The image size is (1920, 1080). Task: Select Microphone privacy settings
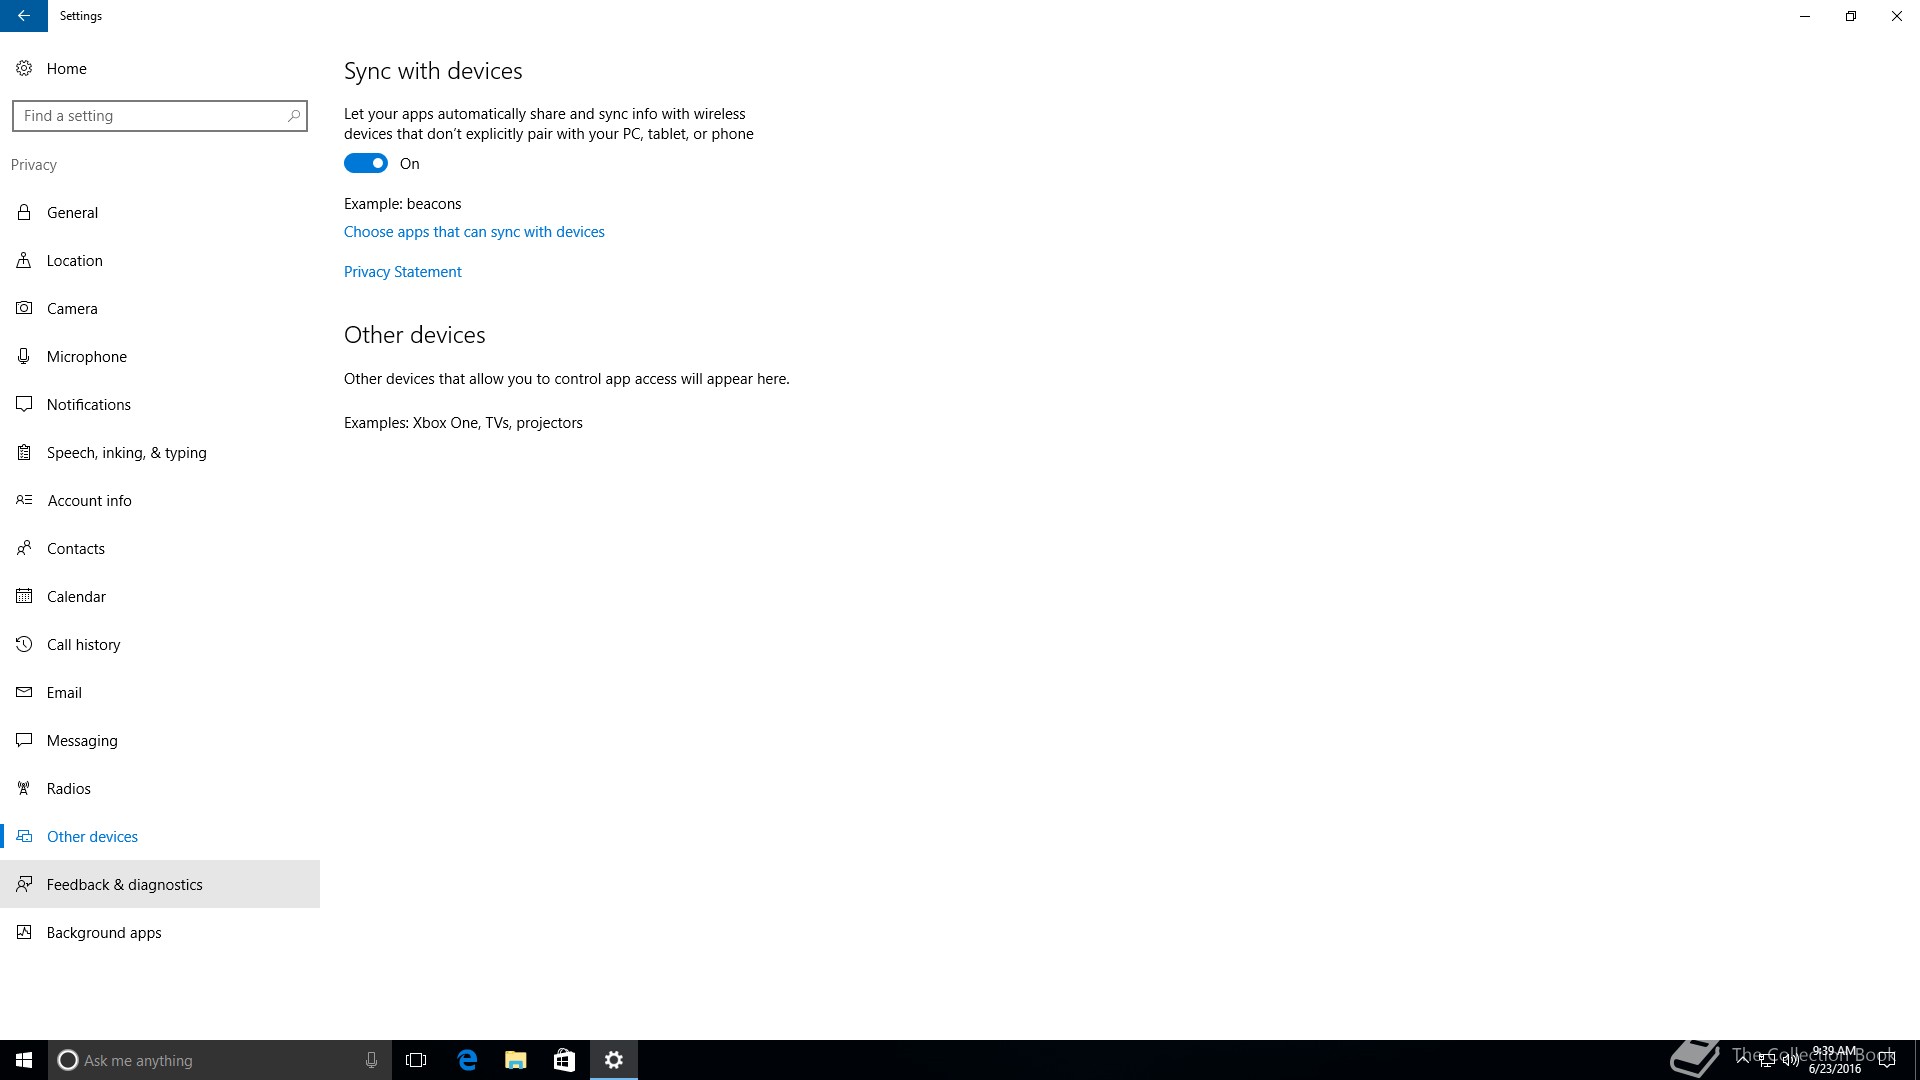(x=160, y=356)
